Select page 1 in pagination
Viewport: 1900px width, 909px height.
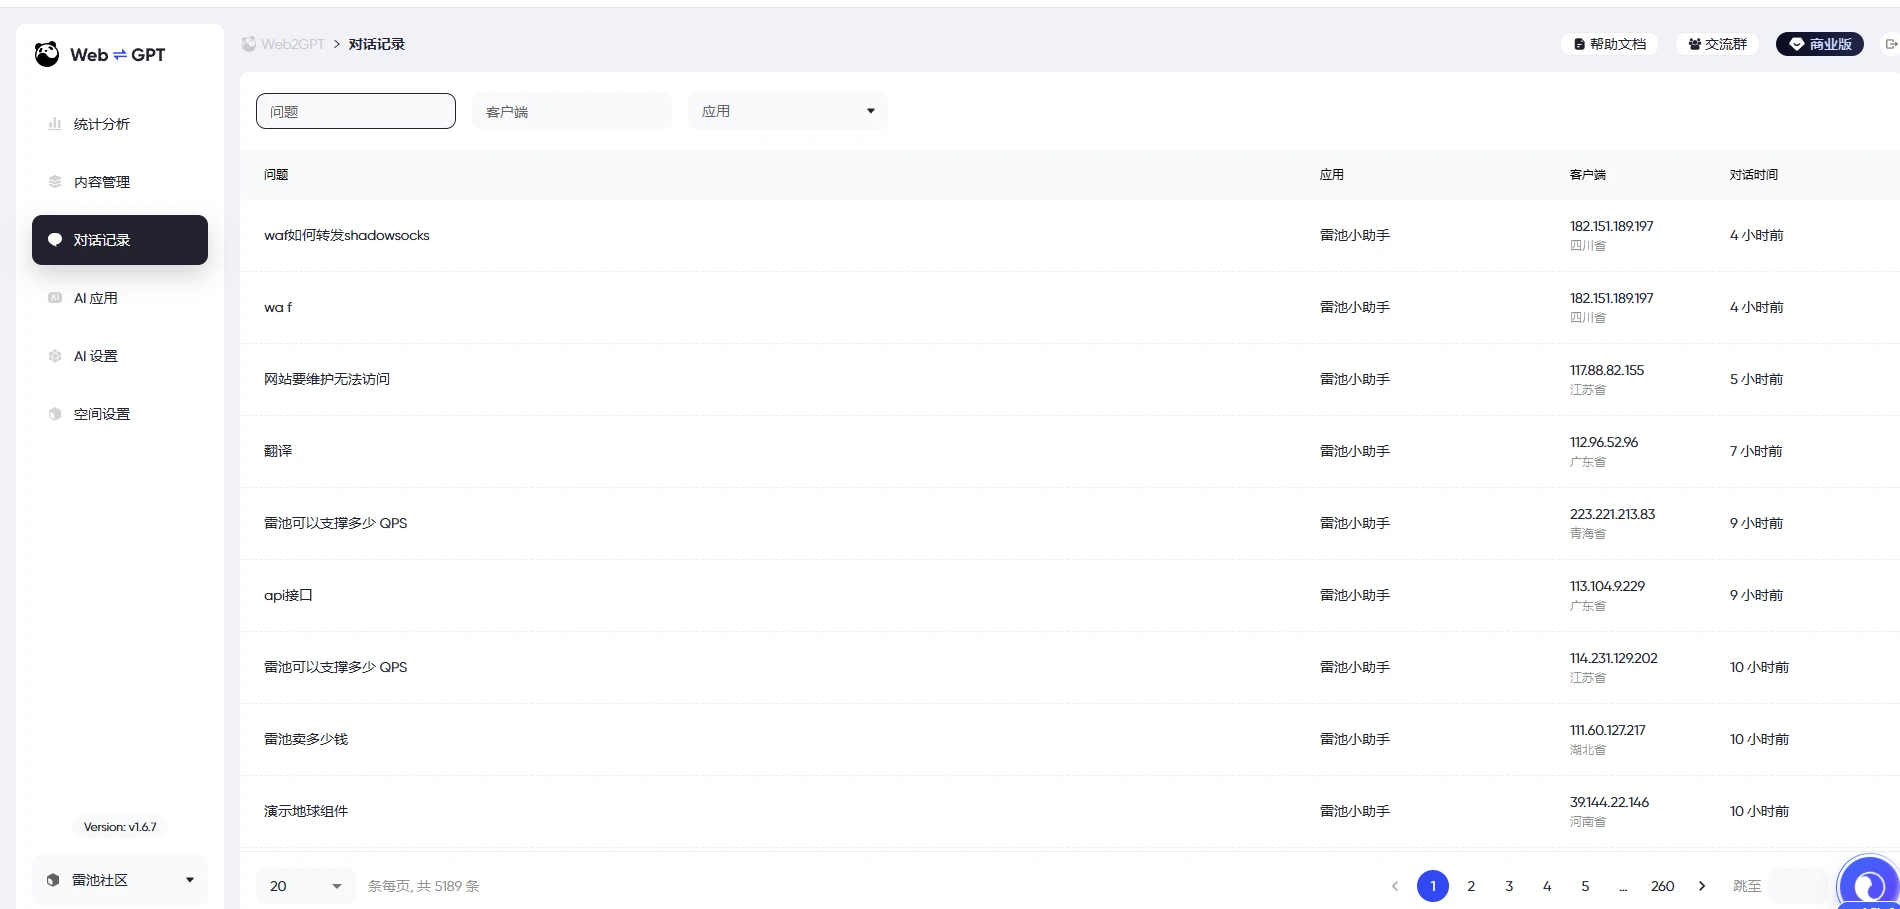(1433, 886)
